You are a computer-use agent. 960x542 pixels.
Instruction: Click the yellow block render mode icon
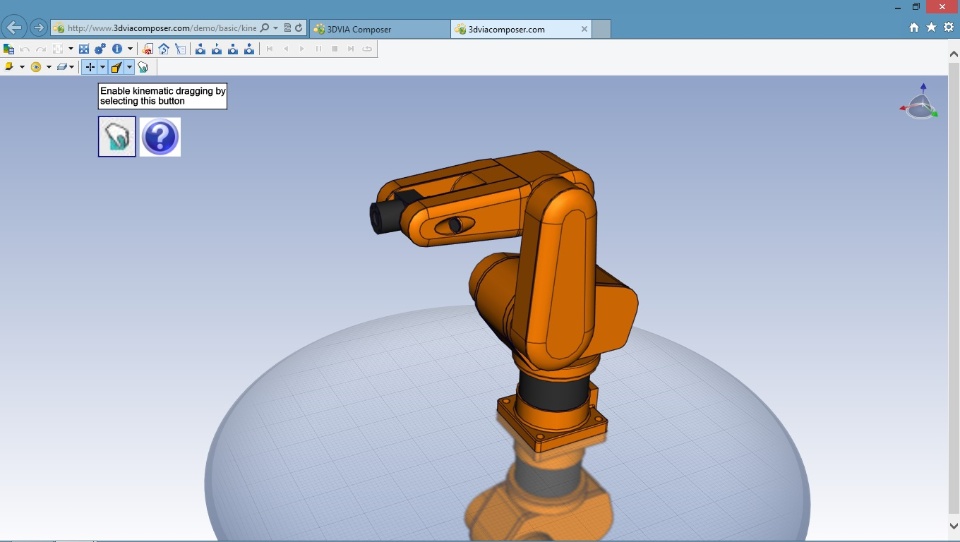[9, 67]
